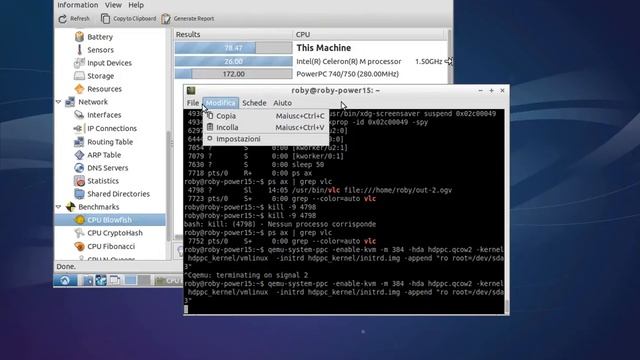640x360 pixels.
Task: Open the Information menu
Action: click(78, 5)
